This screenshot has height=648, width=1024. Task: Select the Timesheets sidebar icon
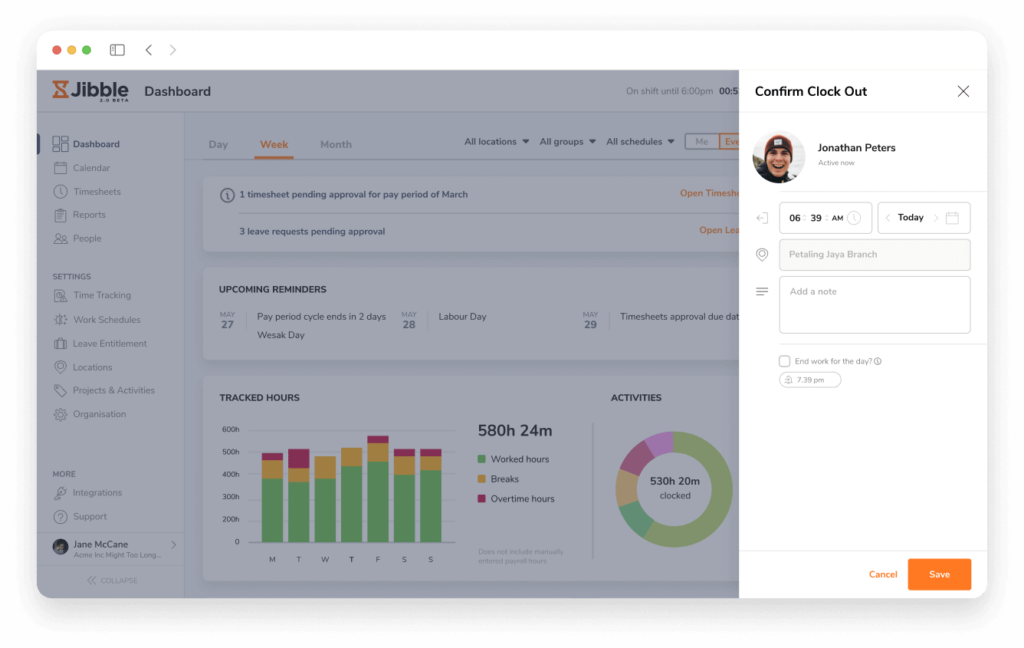(x=63, y=191)
